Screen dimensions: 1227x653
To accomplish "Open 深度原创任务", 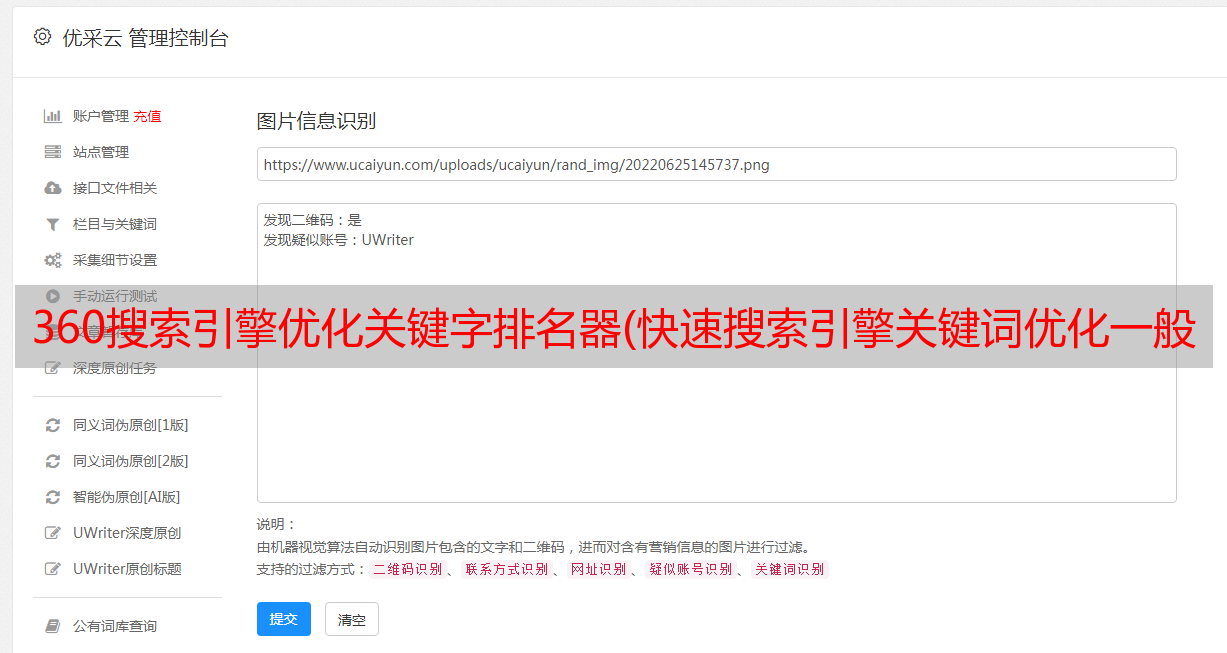I will [x=115, y=368].
